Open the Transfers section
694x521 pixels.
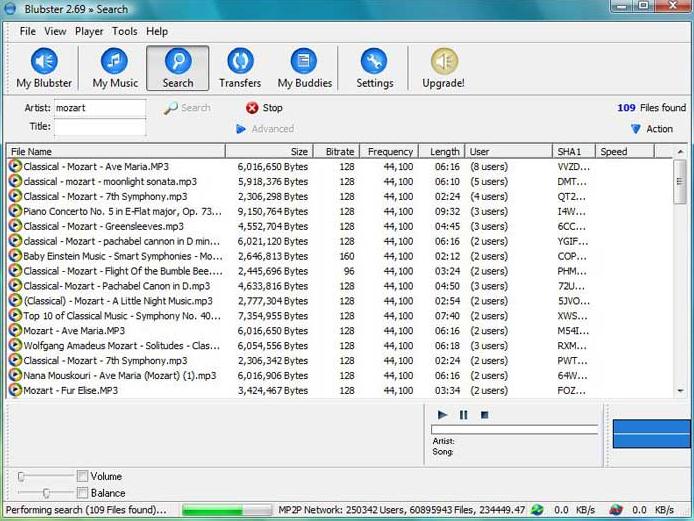click(x=240, y=68)
